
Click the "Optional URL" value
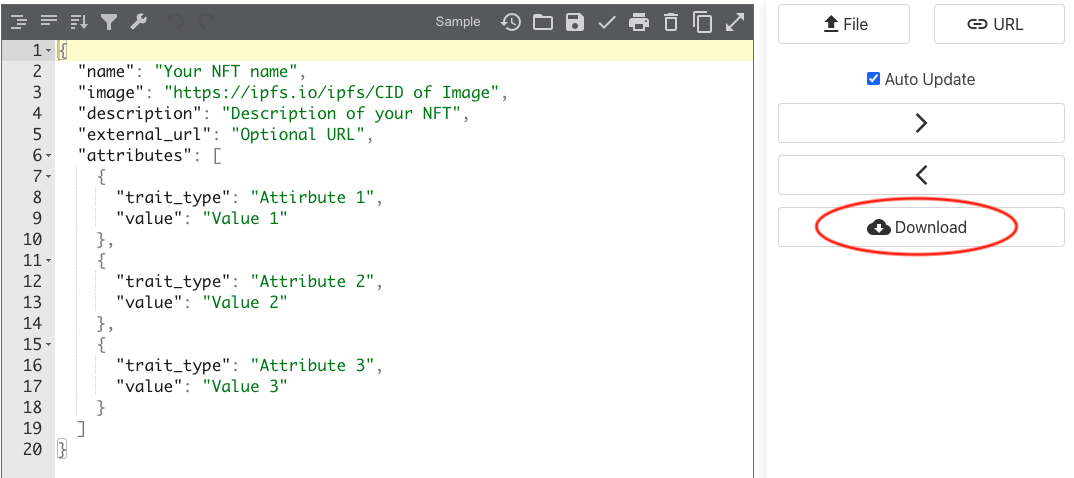pyautogui.click(x=299, y=134)
